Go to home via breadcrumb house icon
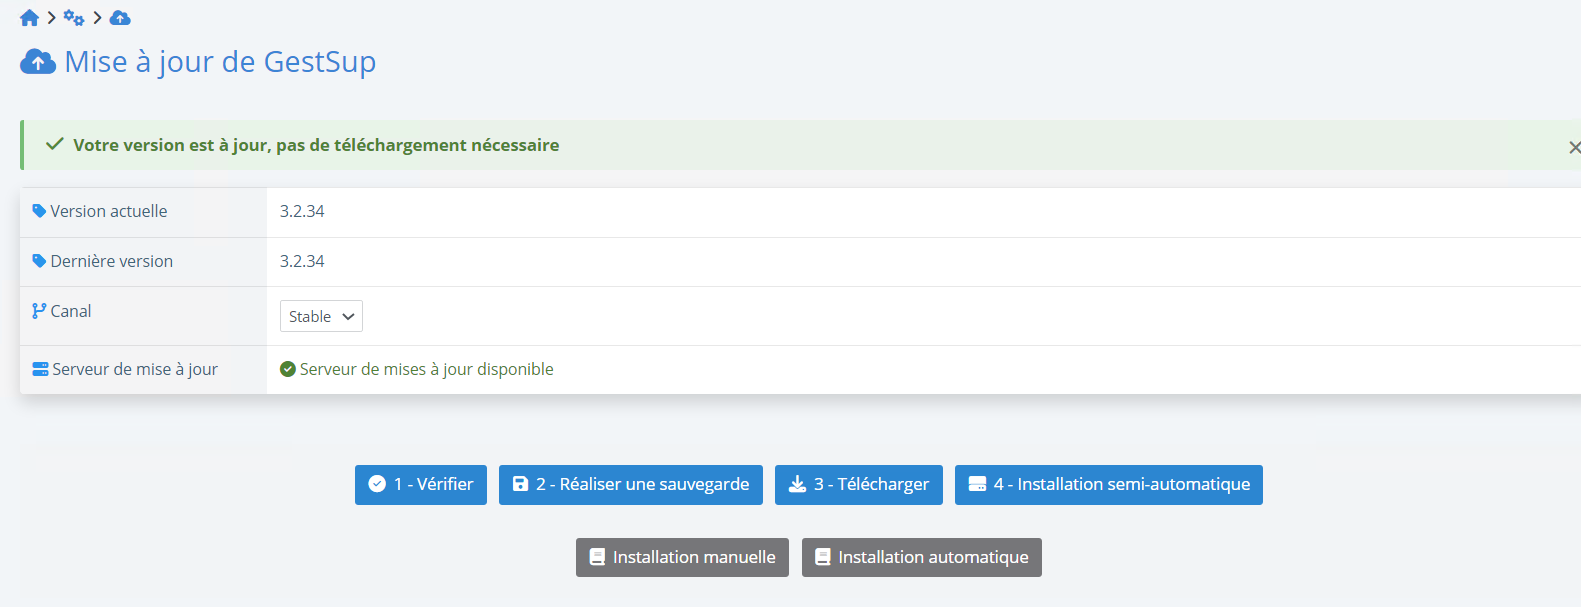The image size is (1581, 607). (x=29, y=18)
